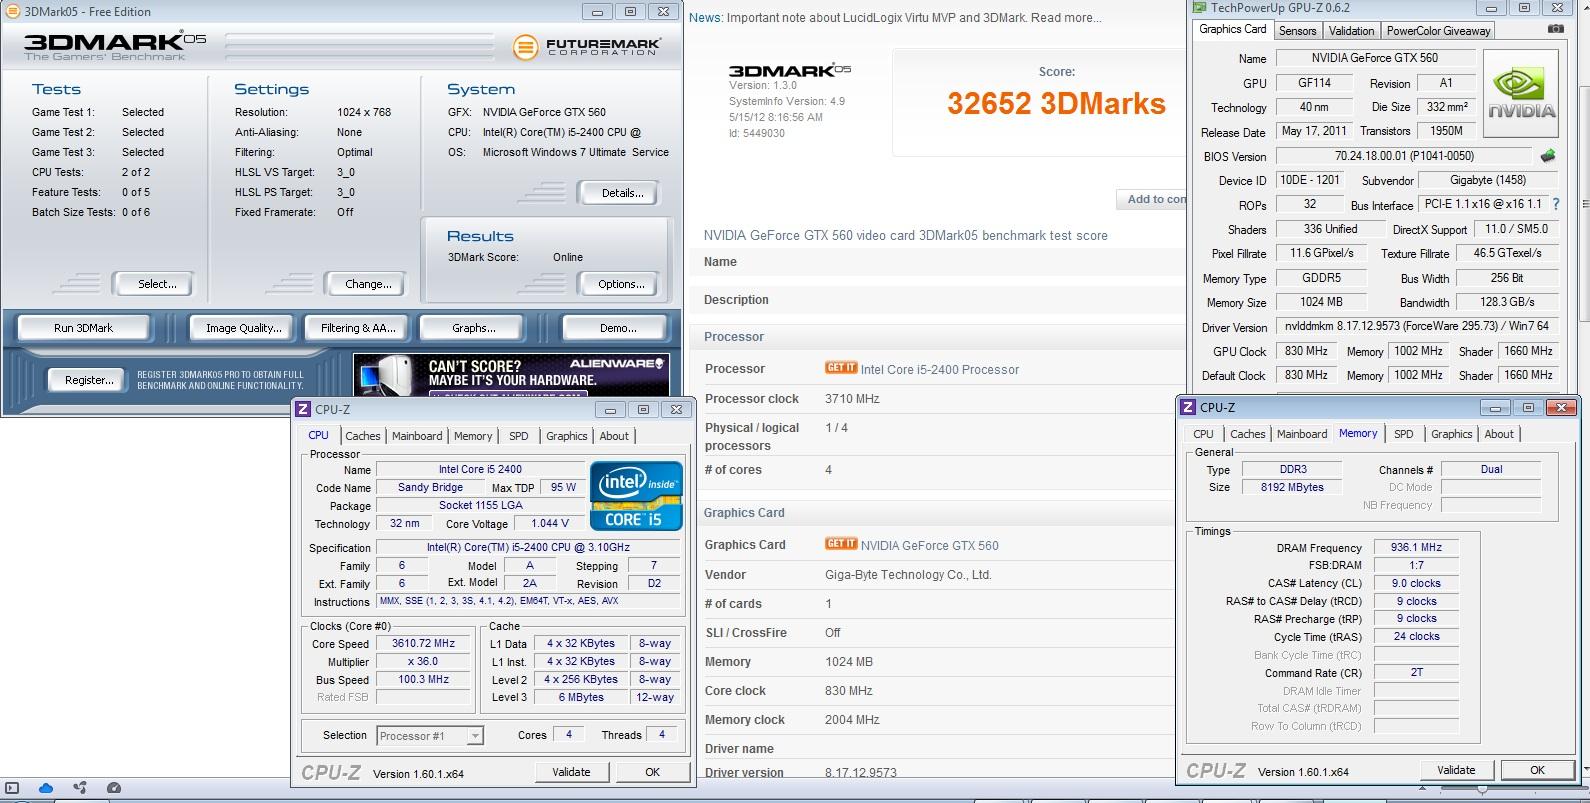Click OK in left CPU-Z window
The height and width of the screenshot is (803, 1590).
652,772
